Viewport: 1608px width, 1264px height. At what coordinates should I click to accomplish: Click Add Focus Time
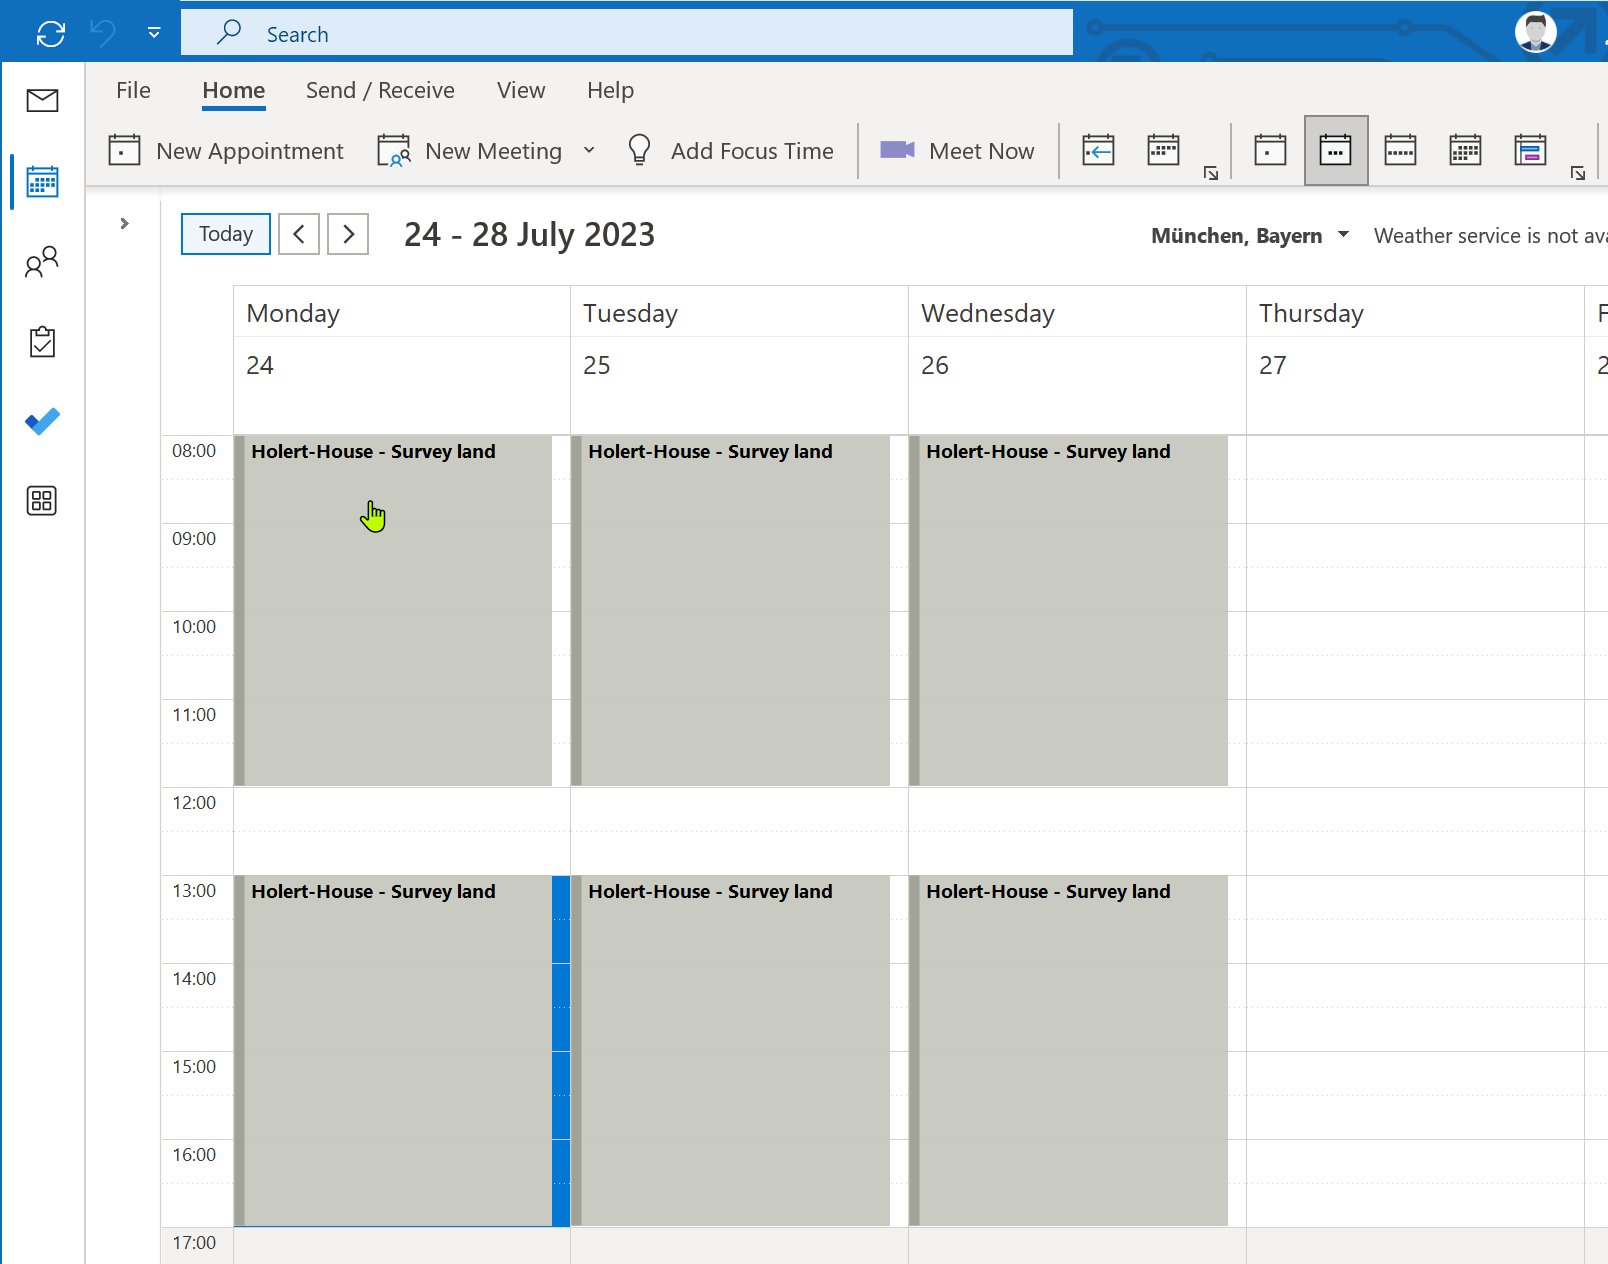coord(730,151)
